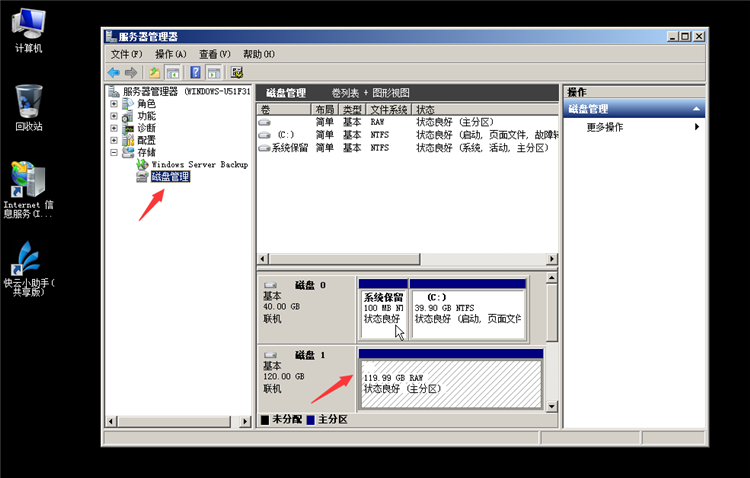Expand the 诊断 tree node
This screenshot has height=478, width=750.
click(x=114, y=128)
